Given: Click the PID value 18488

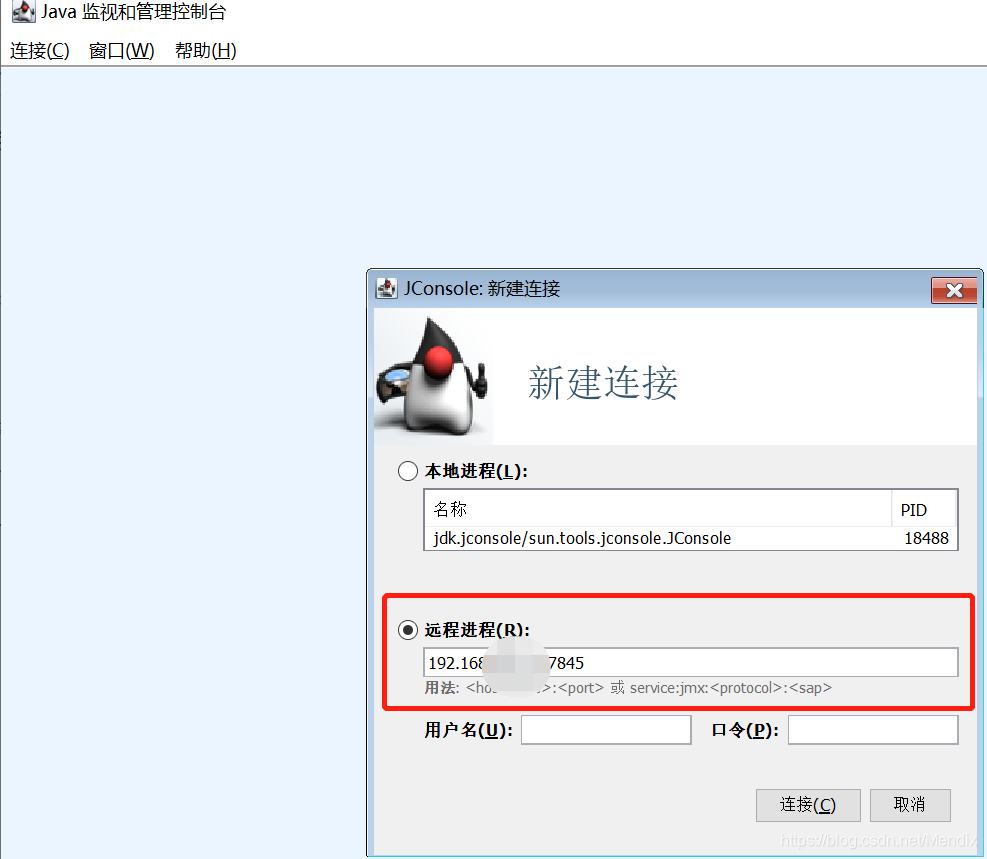Looking at the screenshot, I should [x=926, y=539].
